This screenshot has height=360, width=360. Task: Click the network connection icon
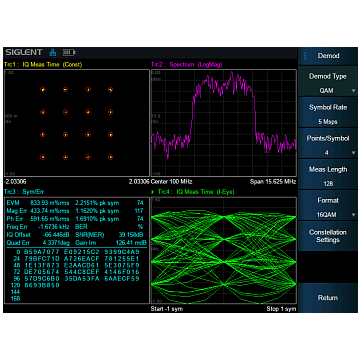53,52
